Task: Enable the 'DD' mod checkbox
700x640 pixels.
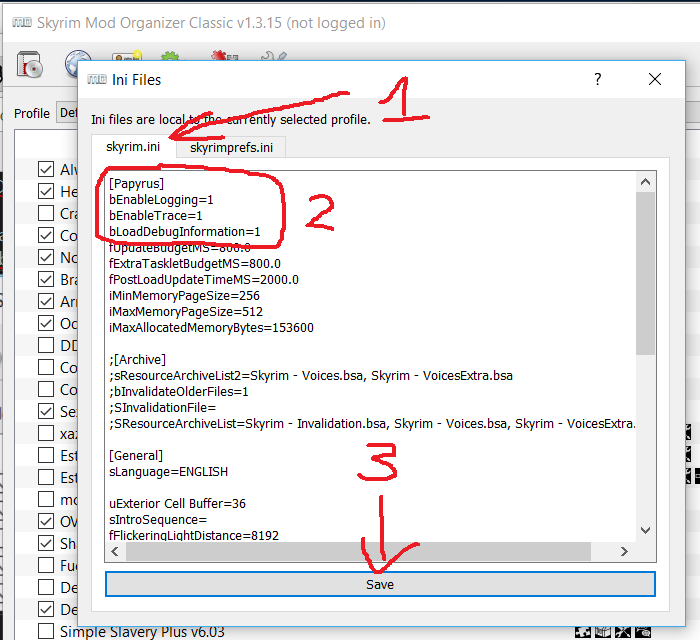Action: click(46, 345)
